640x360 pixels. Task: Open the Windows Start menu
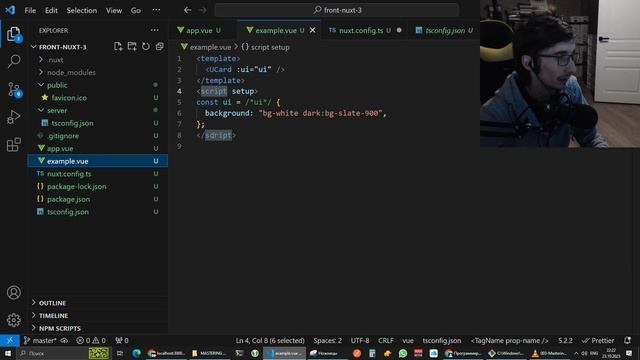tap(8, 353)
